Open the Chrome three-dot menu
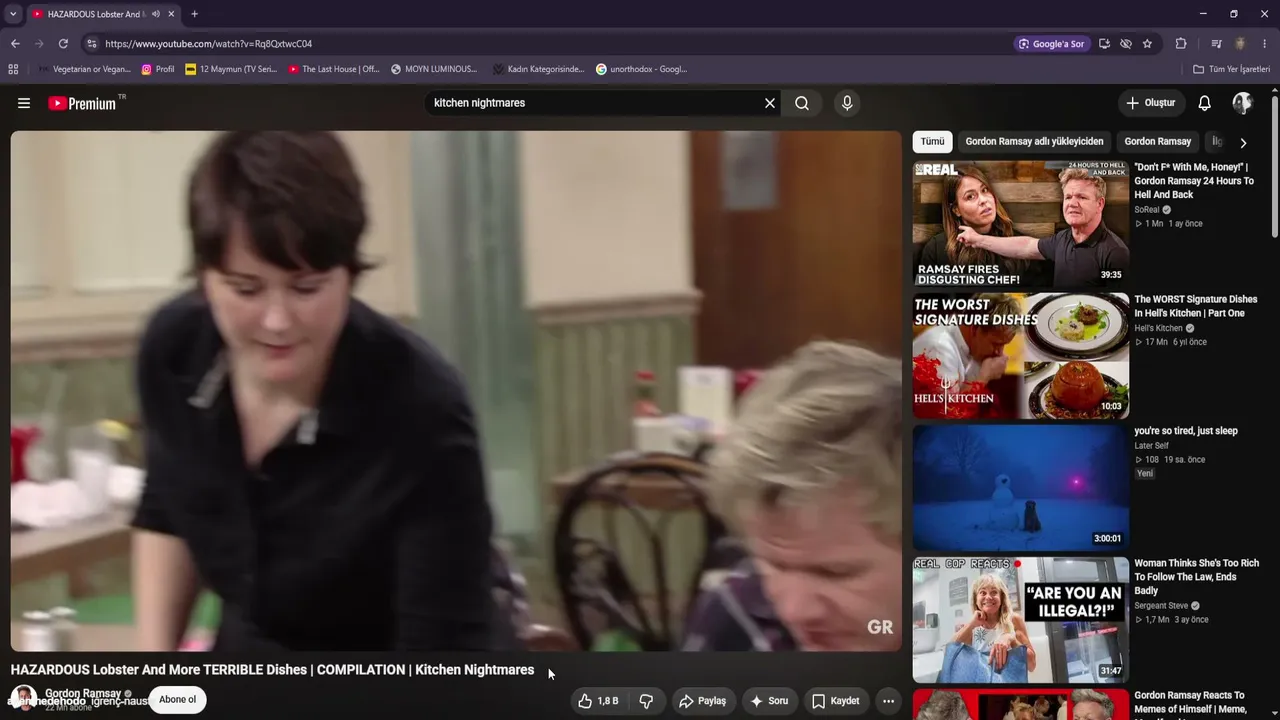The height and width of the screenshot is (720, 1280). click(x=1265, y=44)
